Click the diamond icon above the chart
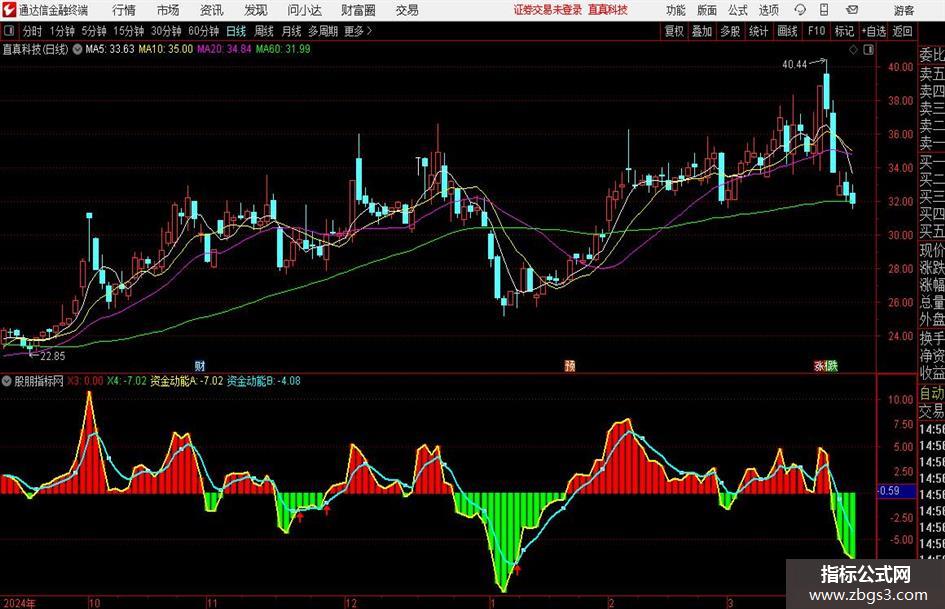The image size is (945, 609). [853, 50]
